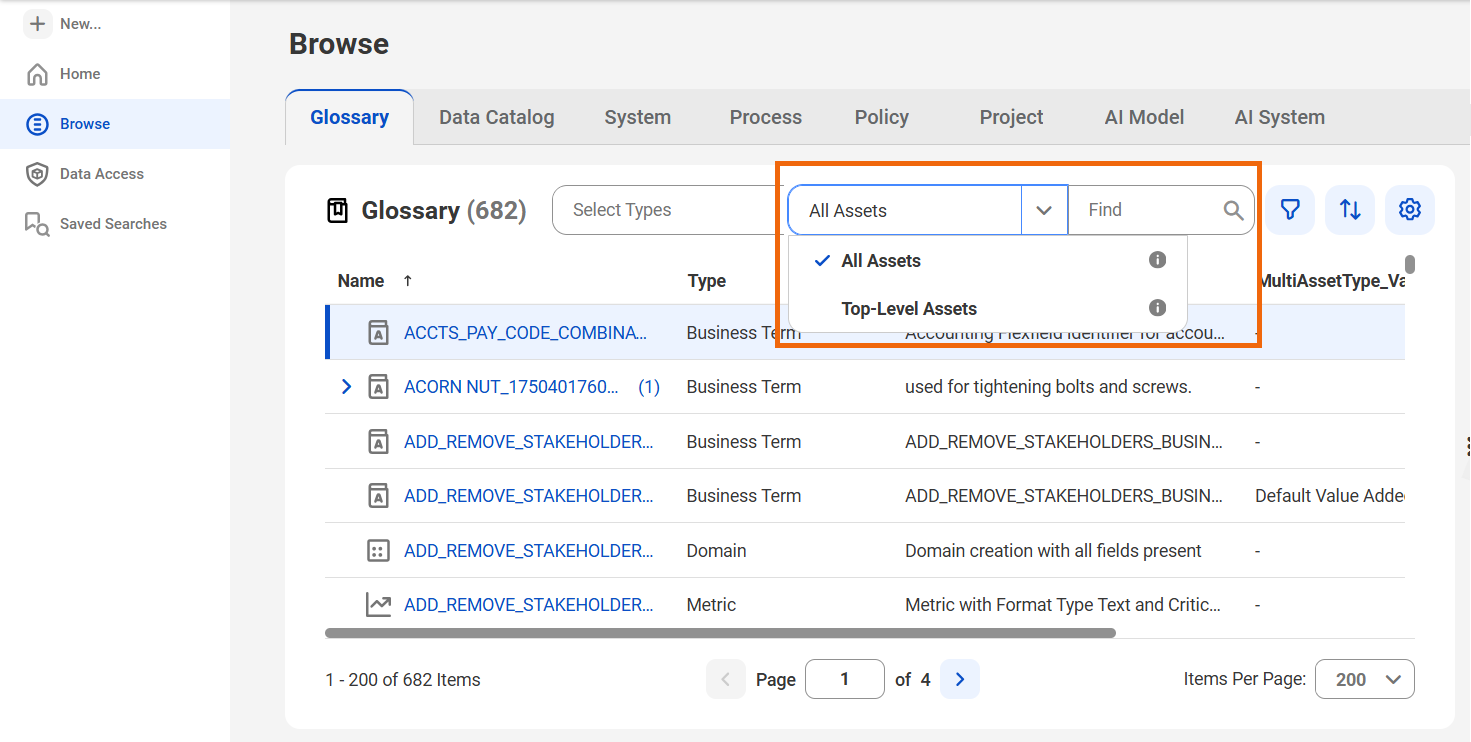The width and height of the screenshot is (1471, 742).
Task: Open the table settings gear
Action: 1410,210
